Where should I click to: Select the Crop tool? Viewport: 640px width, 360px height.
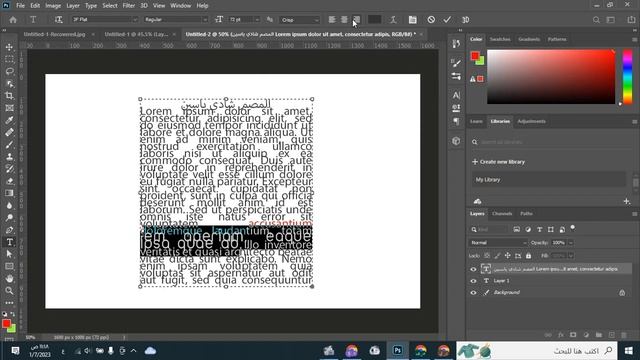coord(9,96)
